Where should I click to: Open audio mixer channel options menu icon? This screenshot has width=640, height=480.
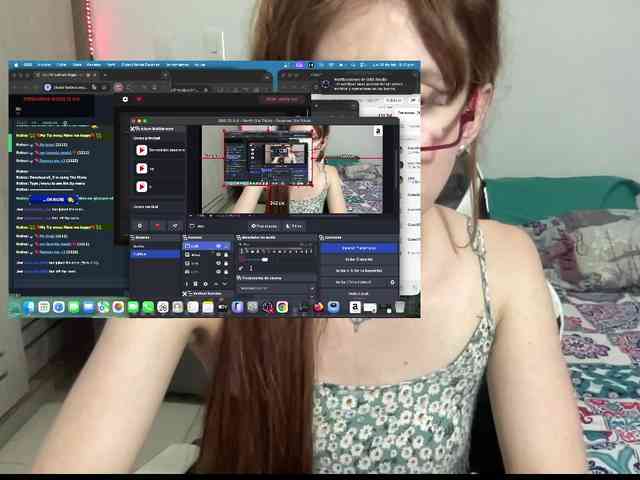(251, 268)
